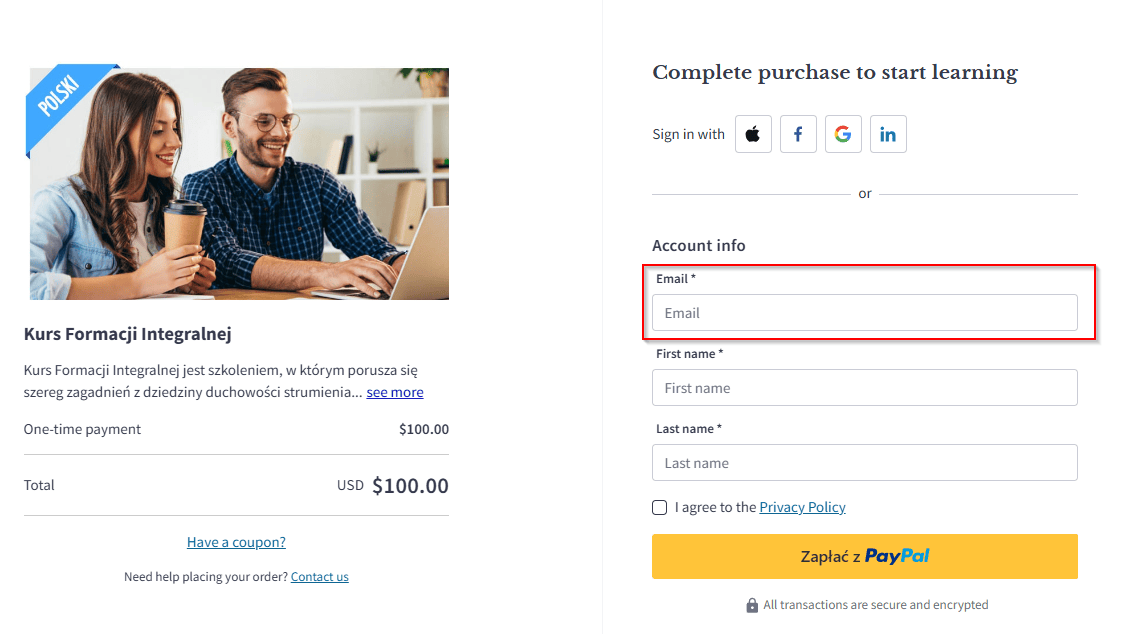Focus the Email input field
The image size is (1123, 634).
(864, 313)
